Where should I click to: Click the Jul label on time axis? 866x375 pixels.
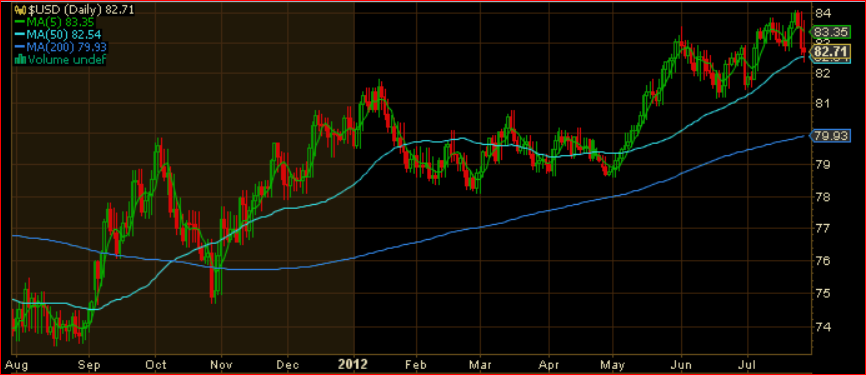click(x=748, y=364)
